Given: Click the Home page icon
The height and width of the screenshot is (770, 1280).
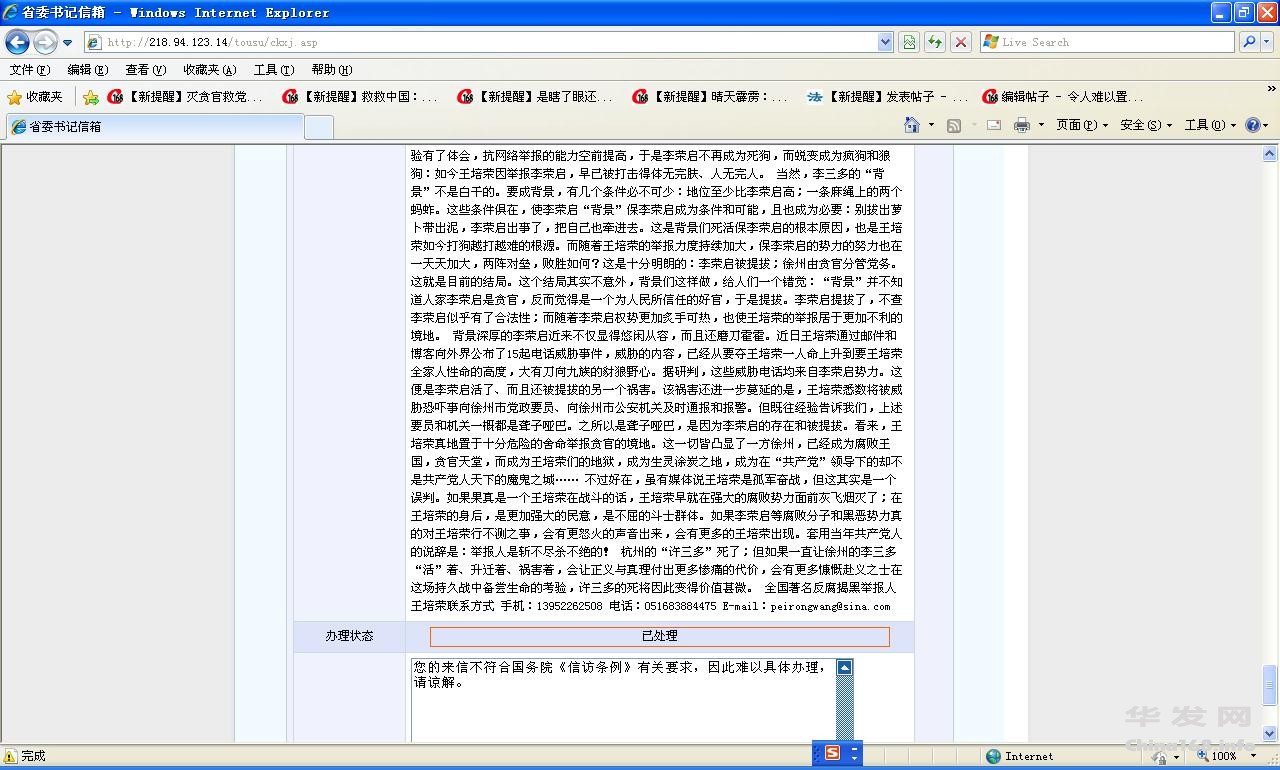Looking at the screenshot, I should (912, 125).
